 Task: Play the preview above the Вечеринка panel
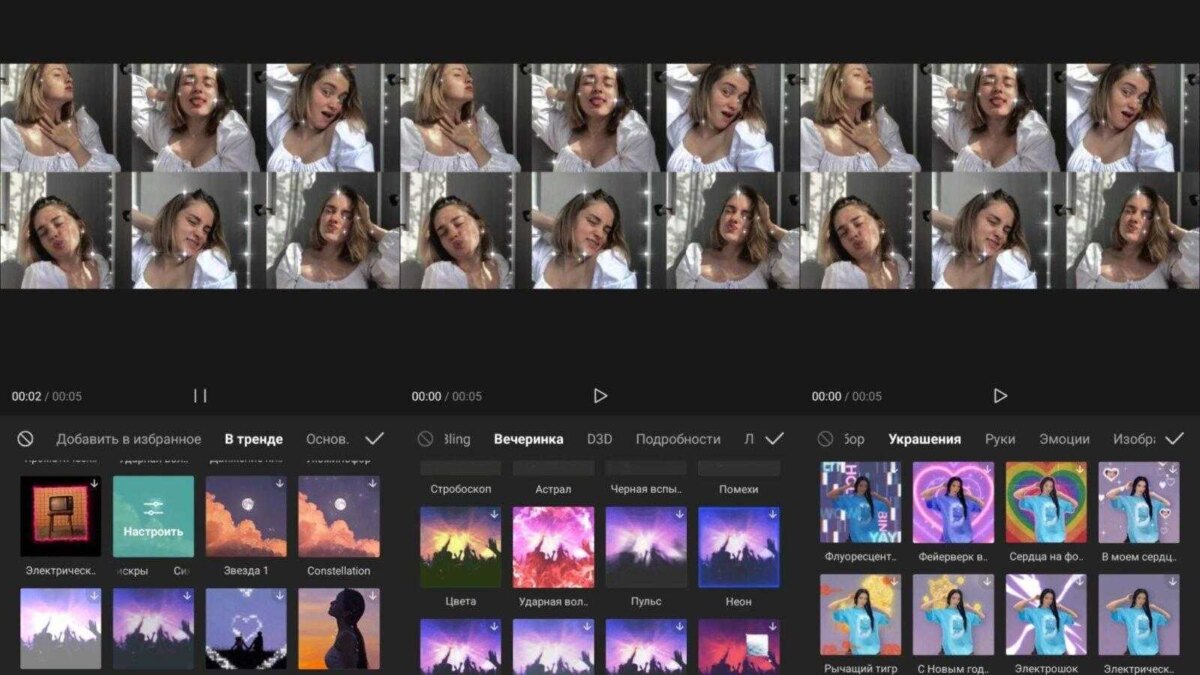(600, 396)
